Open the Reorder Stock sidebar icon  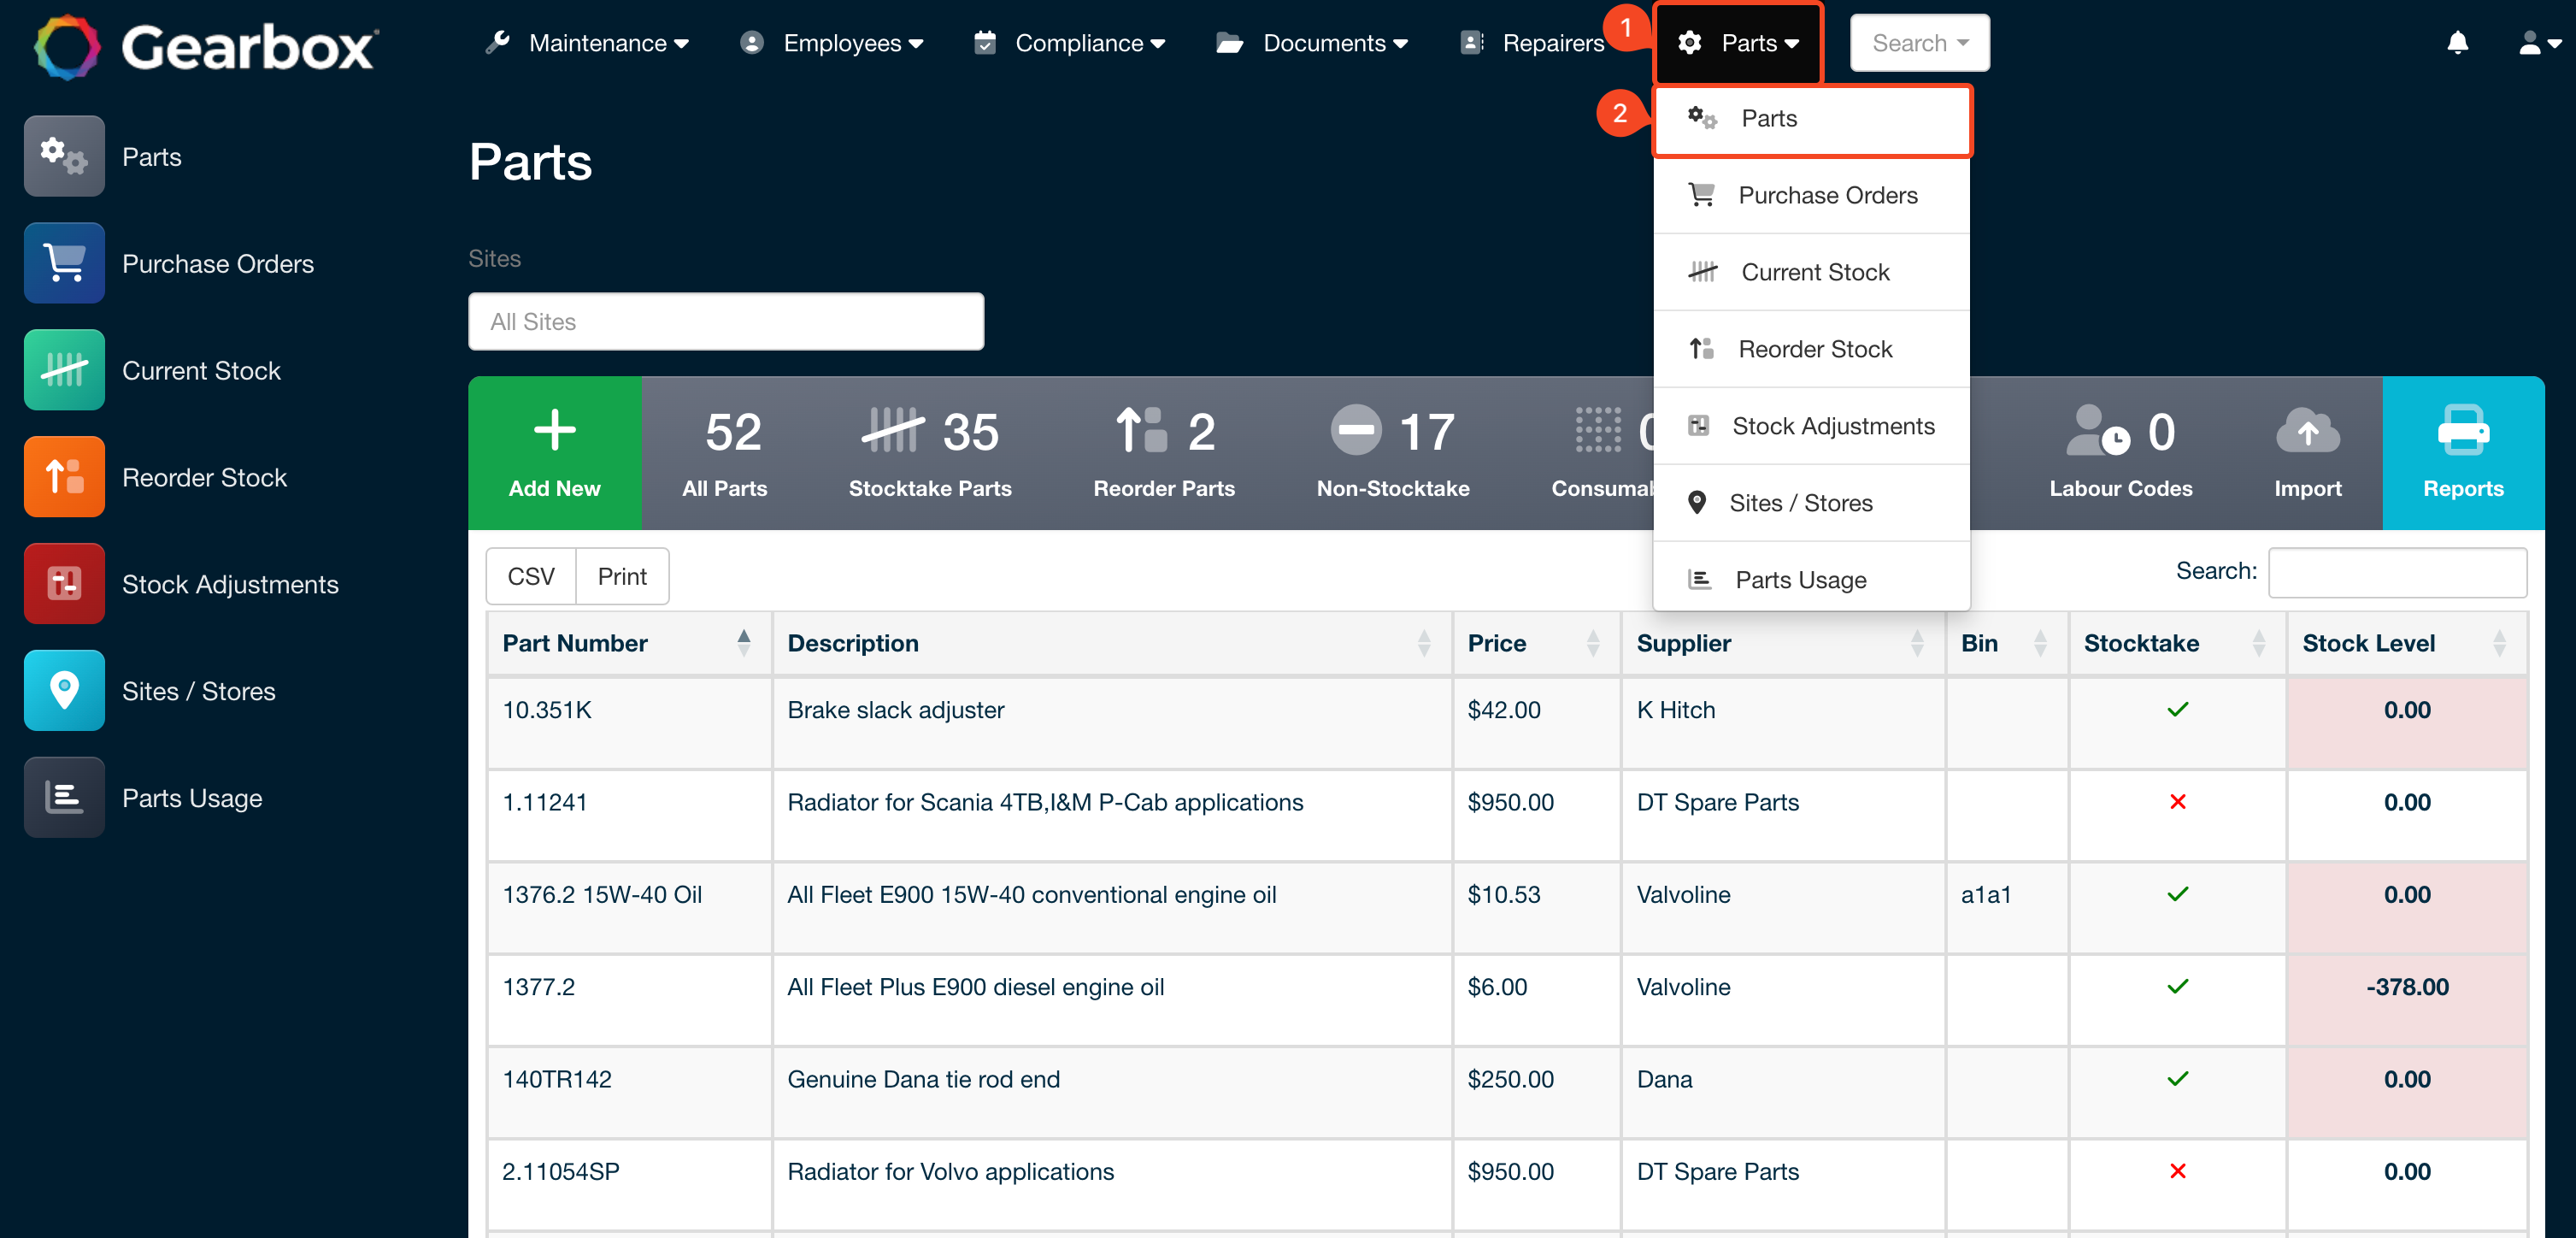tap(64, 476)
